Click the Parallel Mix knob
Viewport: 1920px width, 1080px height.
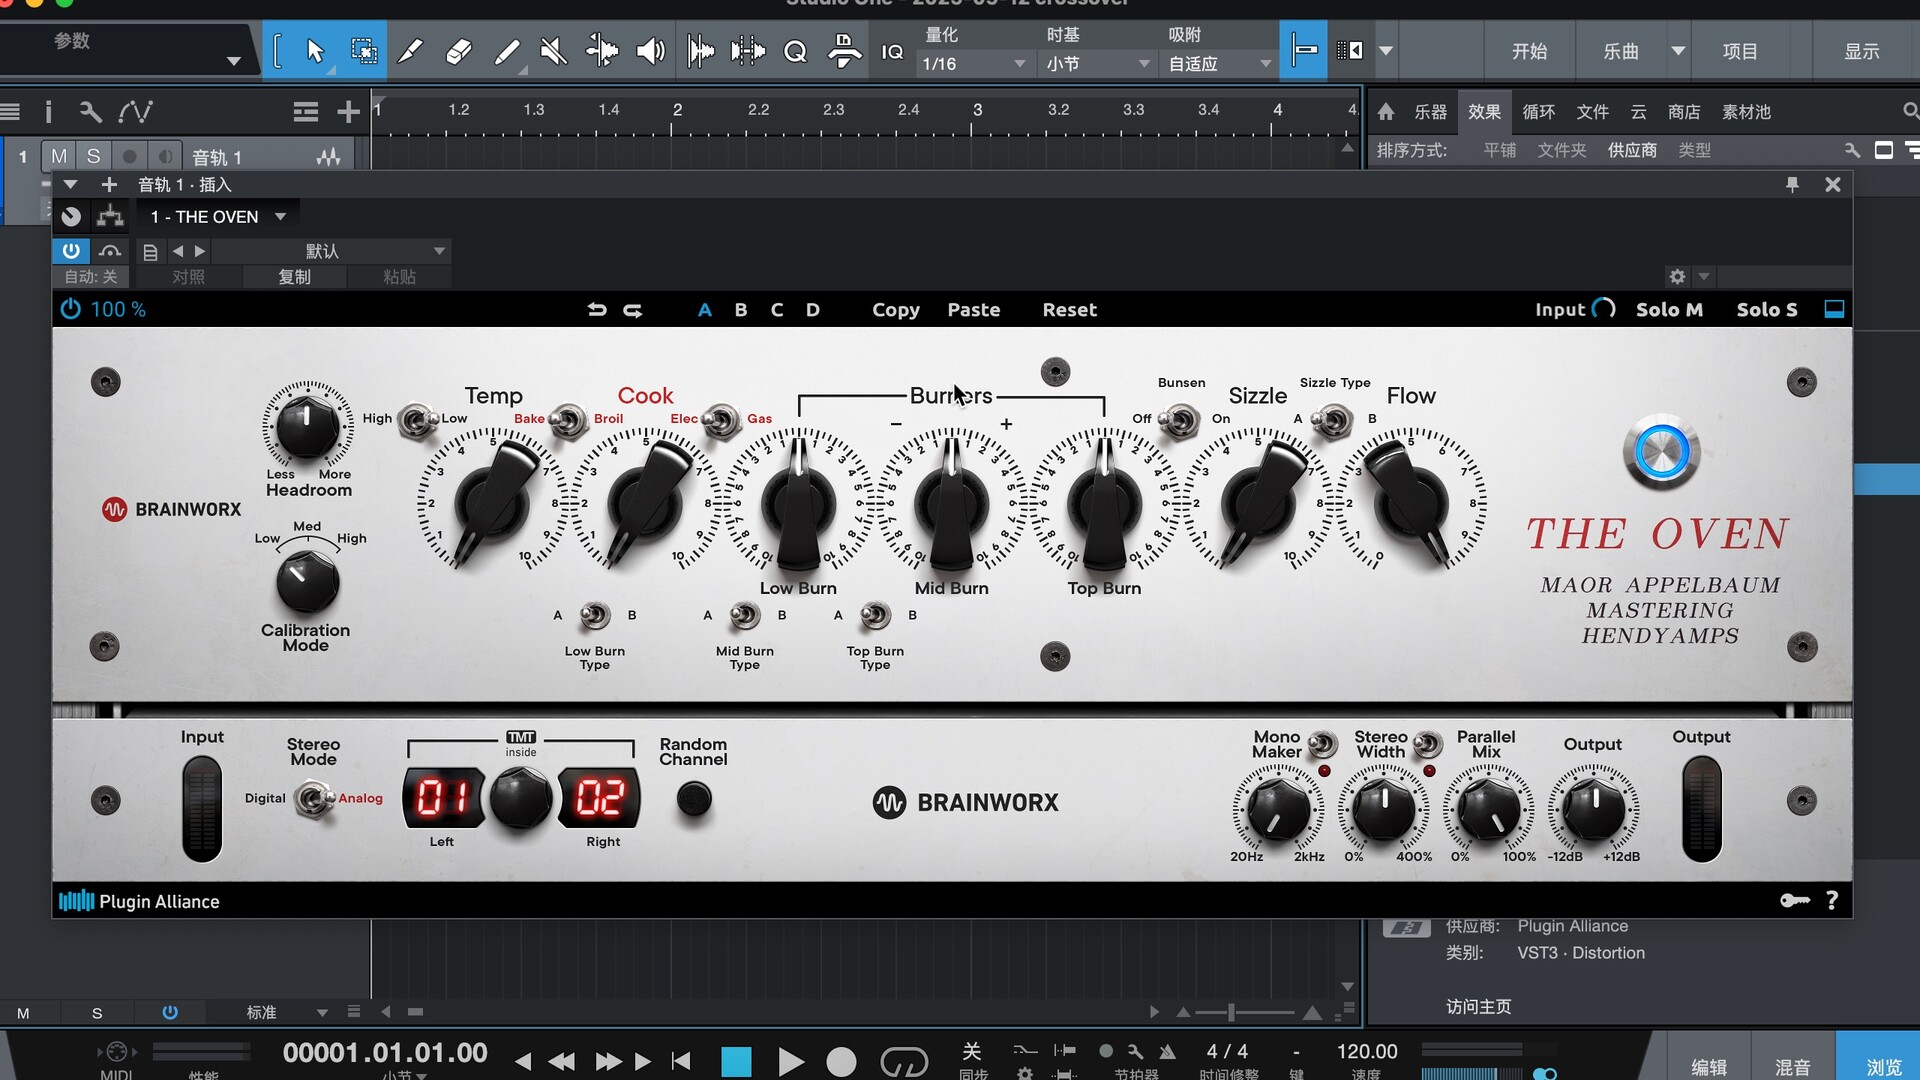tap(1487, 809)
